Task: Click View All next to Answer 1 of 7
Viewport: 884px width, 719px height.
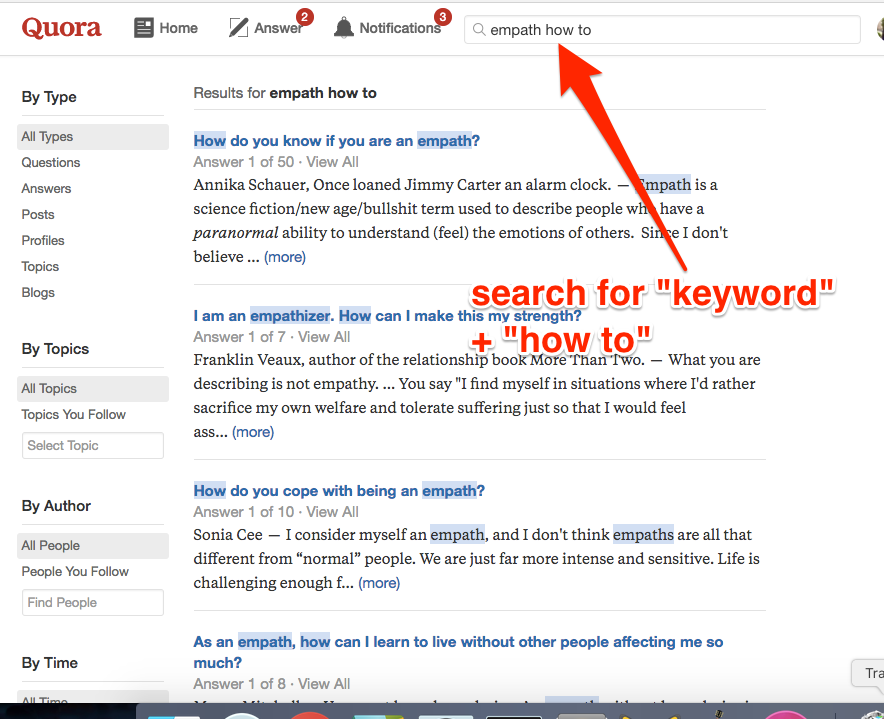Action: 324,337
